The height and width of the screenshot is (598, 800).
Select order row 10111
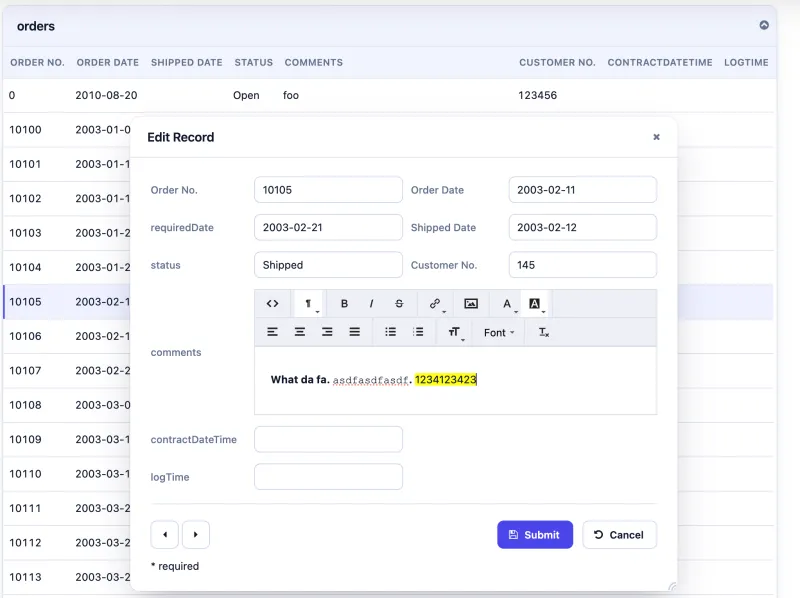tap(67, 508)
